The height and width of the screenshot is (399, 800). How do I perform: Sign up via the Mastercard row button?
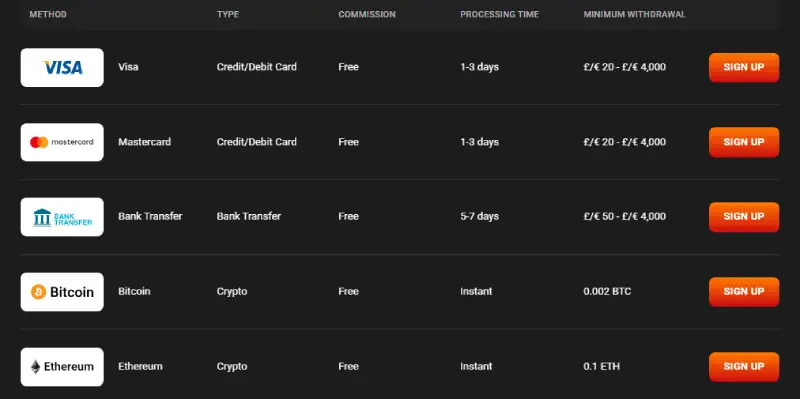[744, 142]
